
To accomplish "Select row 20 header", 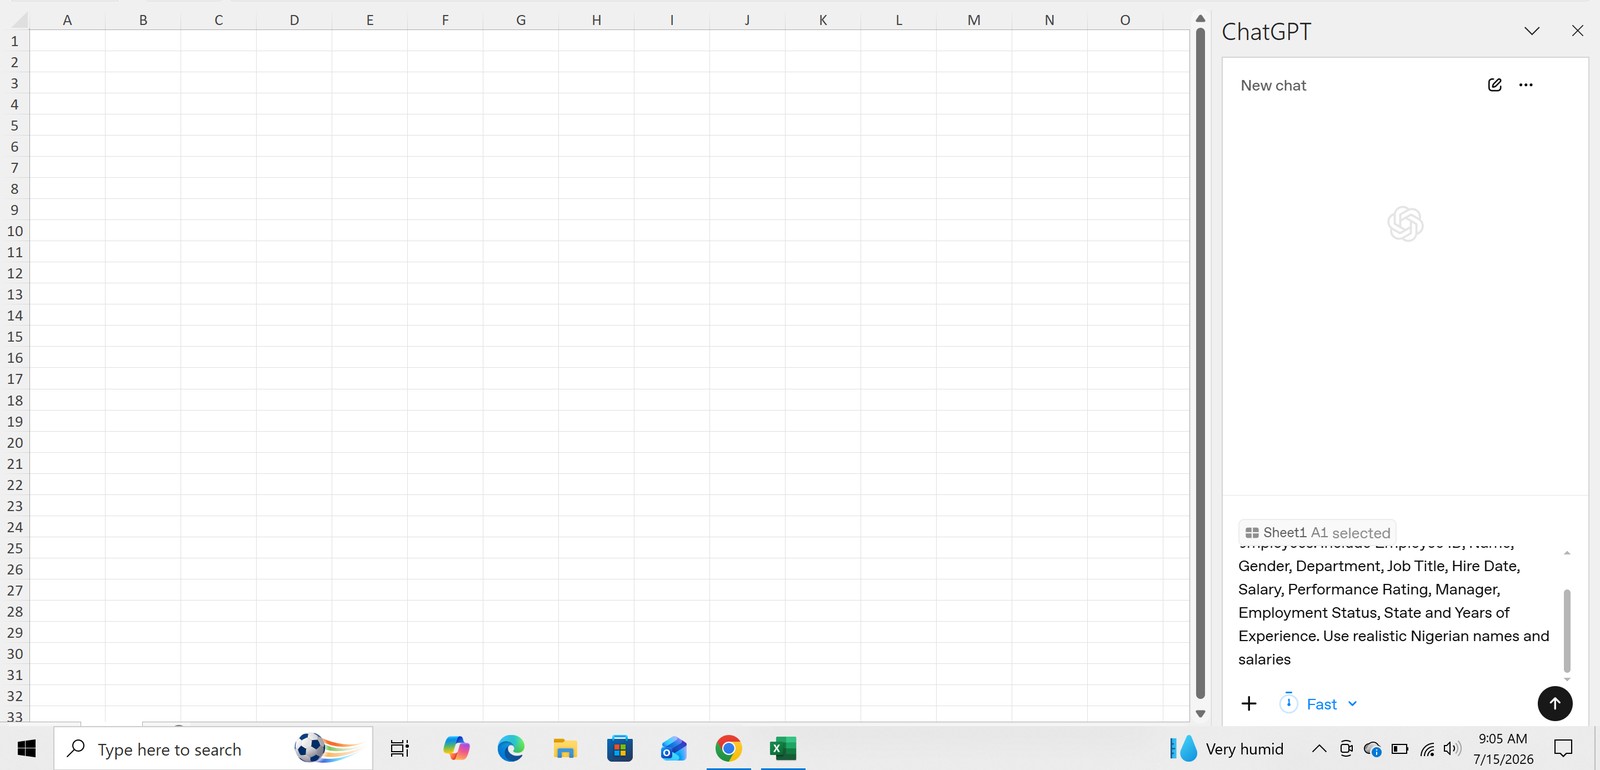I will tap(15, 442).
